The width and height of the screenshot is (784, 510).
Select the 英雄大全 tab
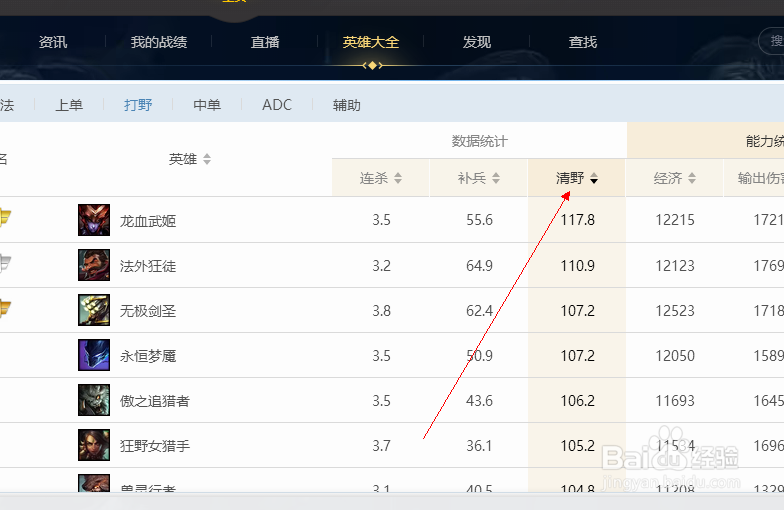(x=370, y=42)
